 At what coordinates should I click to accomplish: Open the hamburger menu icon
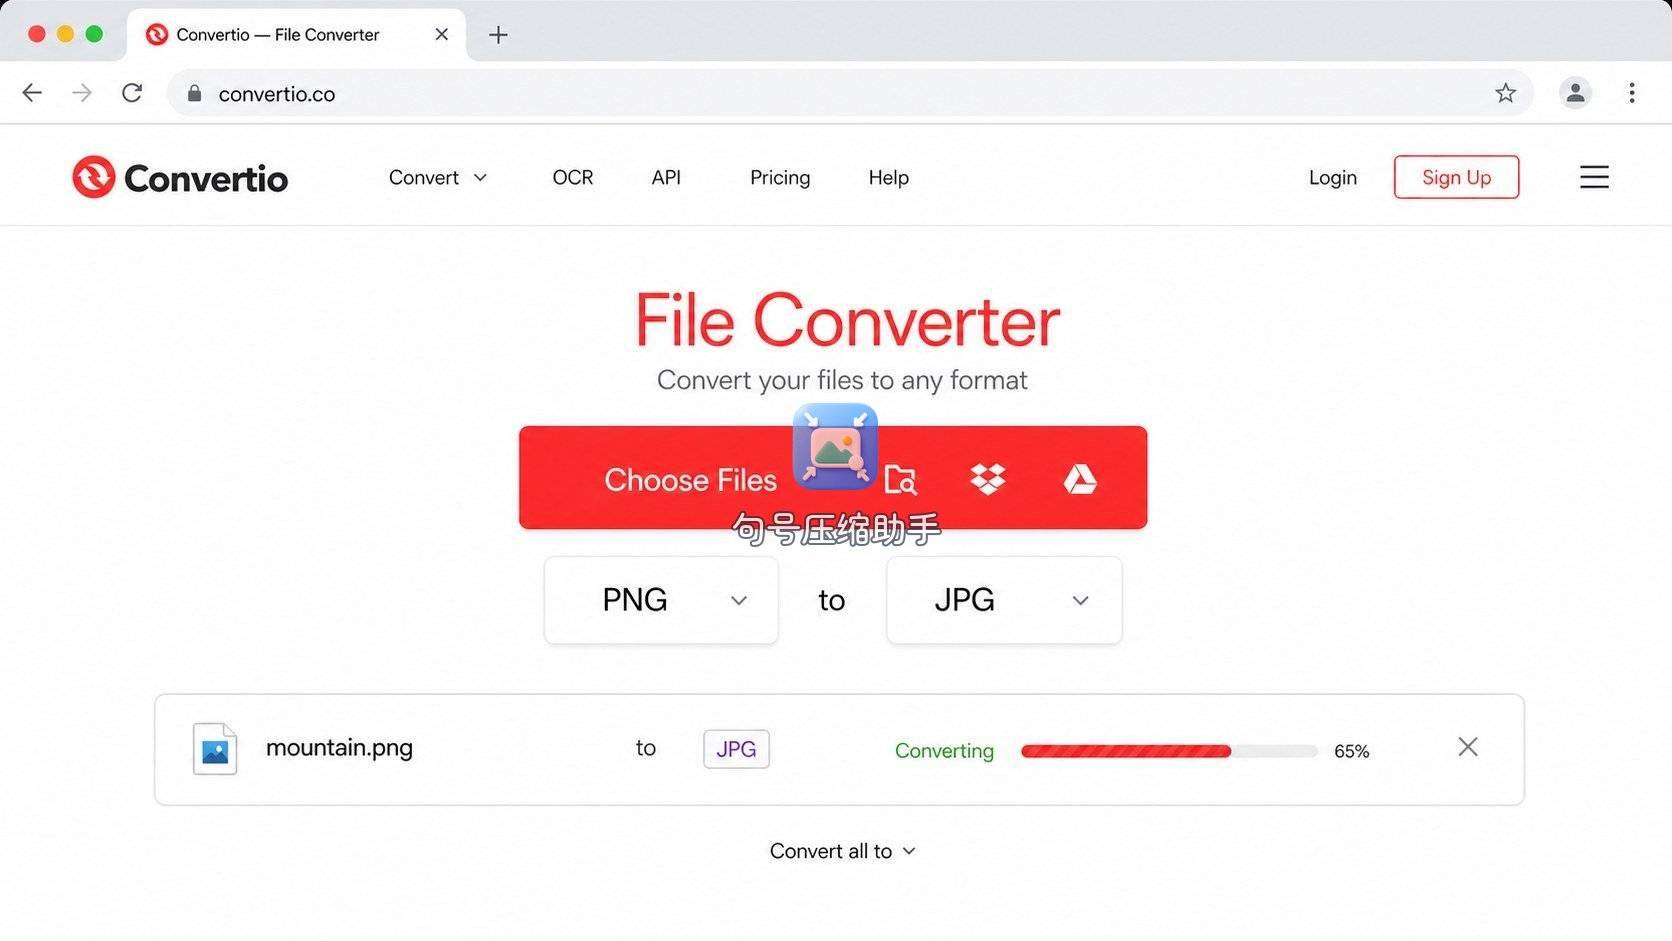pos(1594,177)
